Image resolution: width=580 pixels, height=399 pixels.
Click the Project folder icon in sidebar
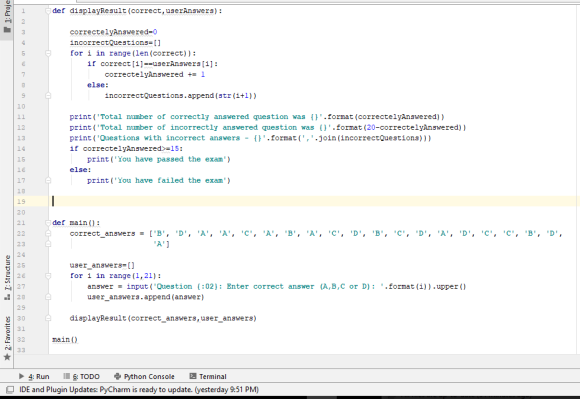pos(7,29)
